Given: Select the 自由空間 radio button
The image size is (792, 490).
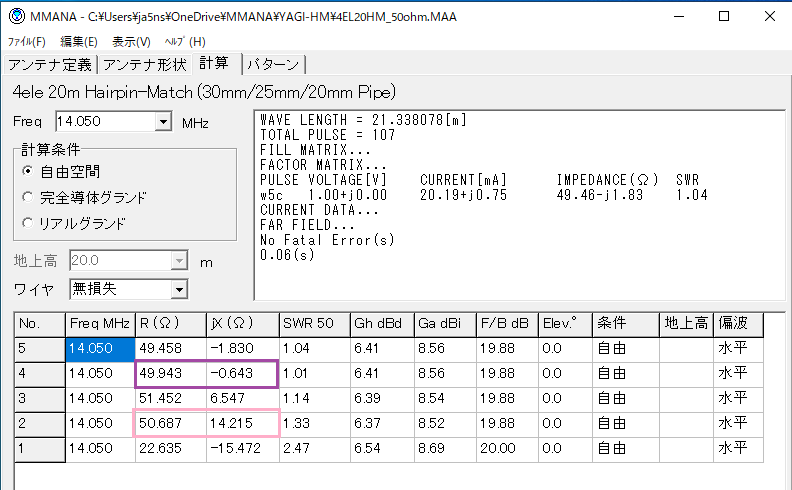Looking at the screenshot, I should [x=28, y=171].
